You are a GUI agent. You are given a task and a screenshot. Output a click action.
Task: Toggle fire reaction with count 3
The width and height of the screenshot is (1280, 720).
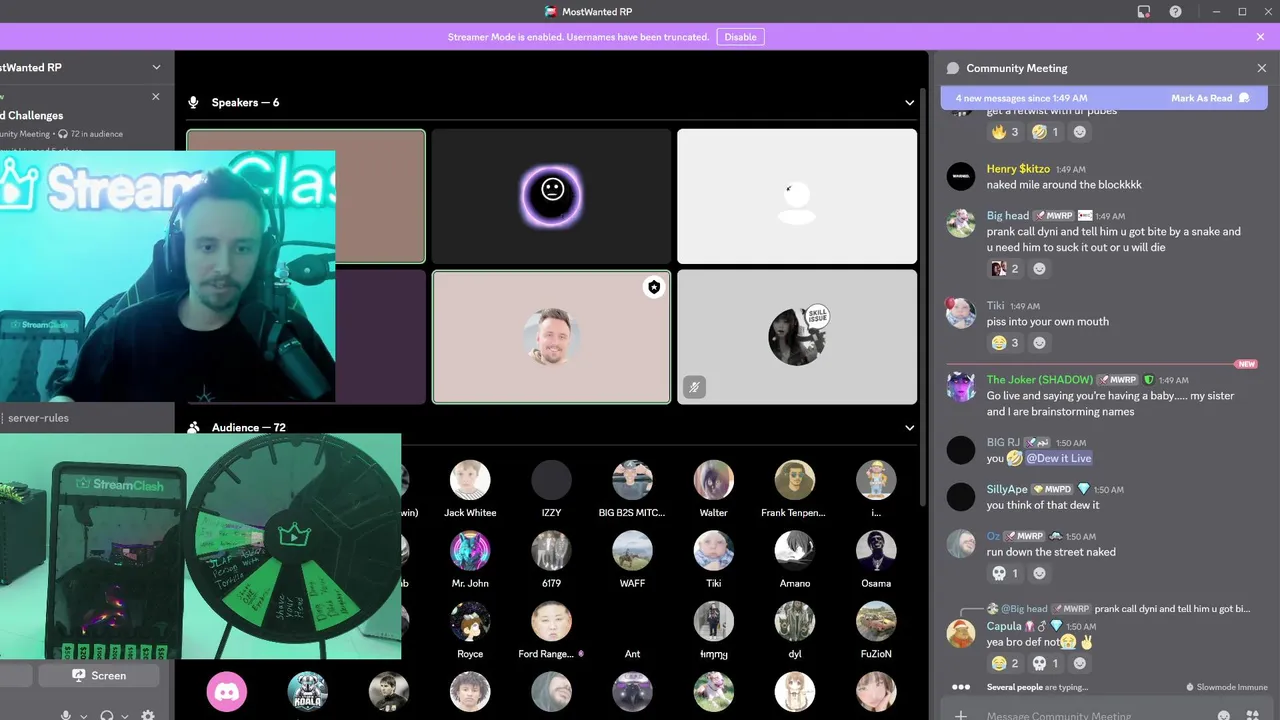(1005, 132)
